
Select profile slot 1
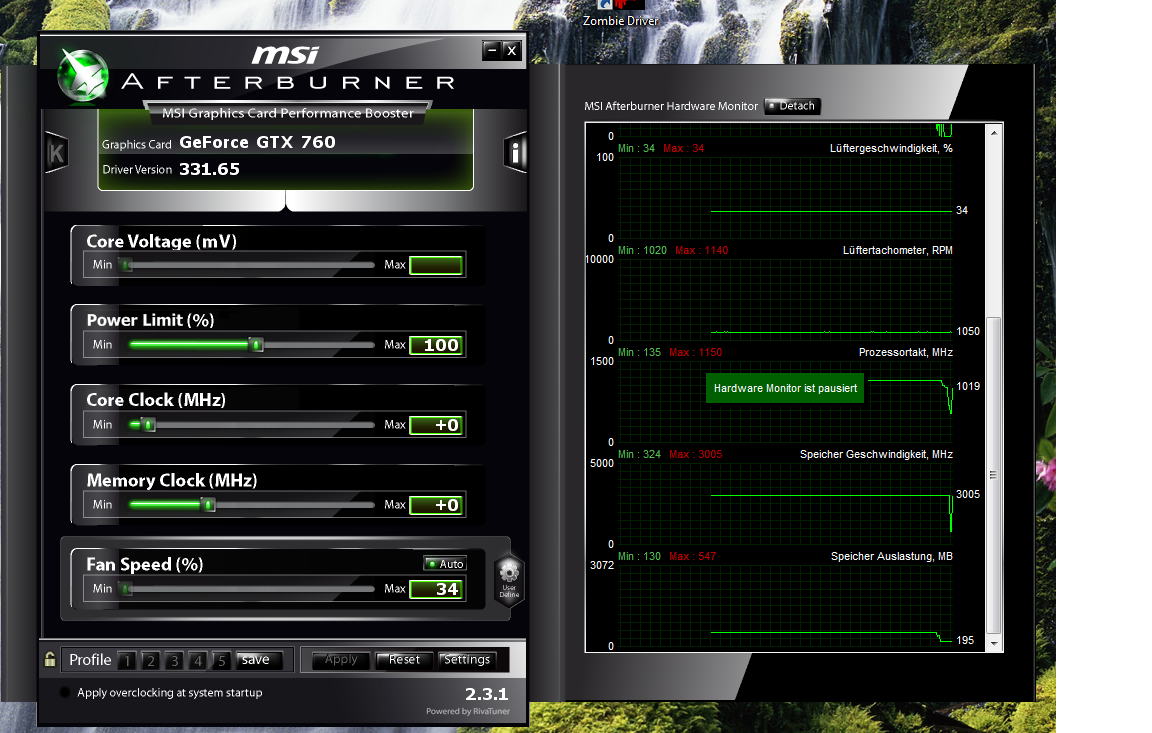(x=127, y=660)
